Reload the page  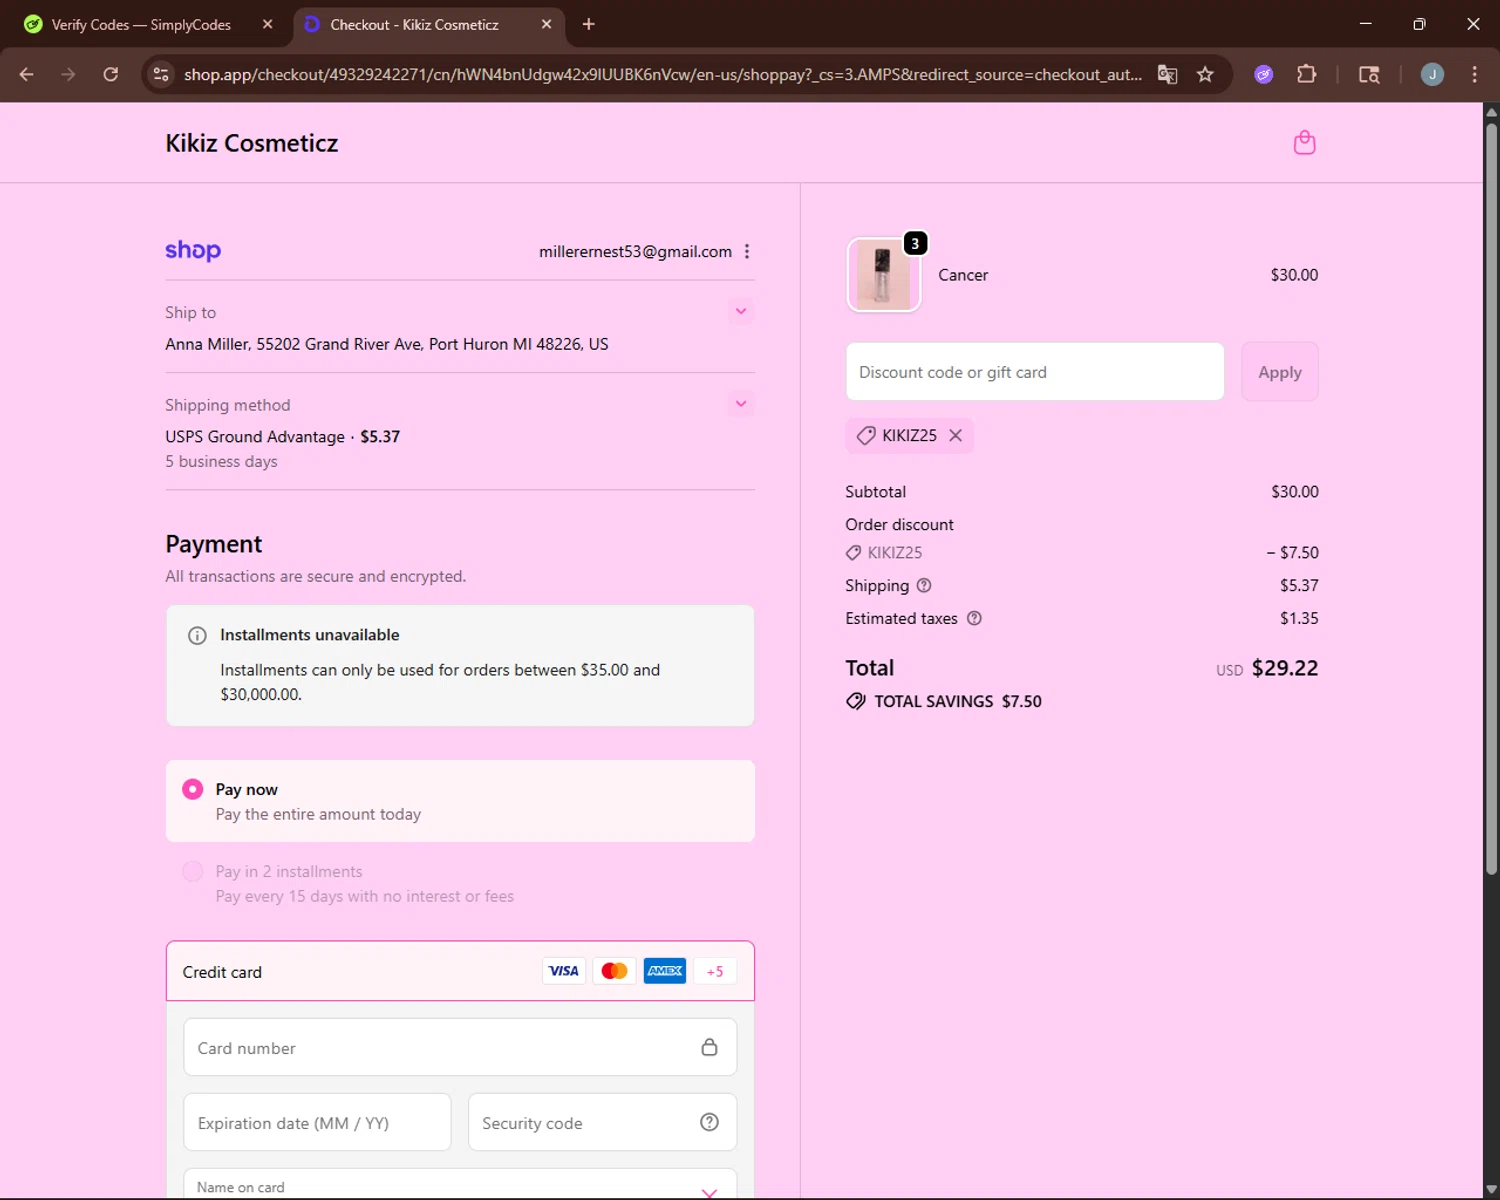tap(110, 74)
